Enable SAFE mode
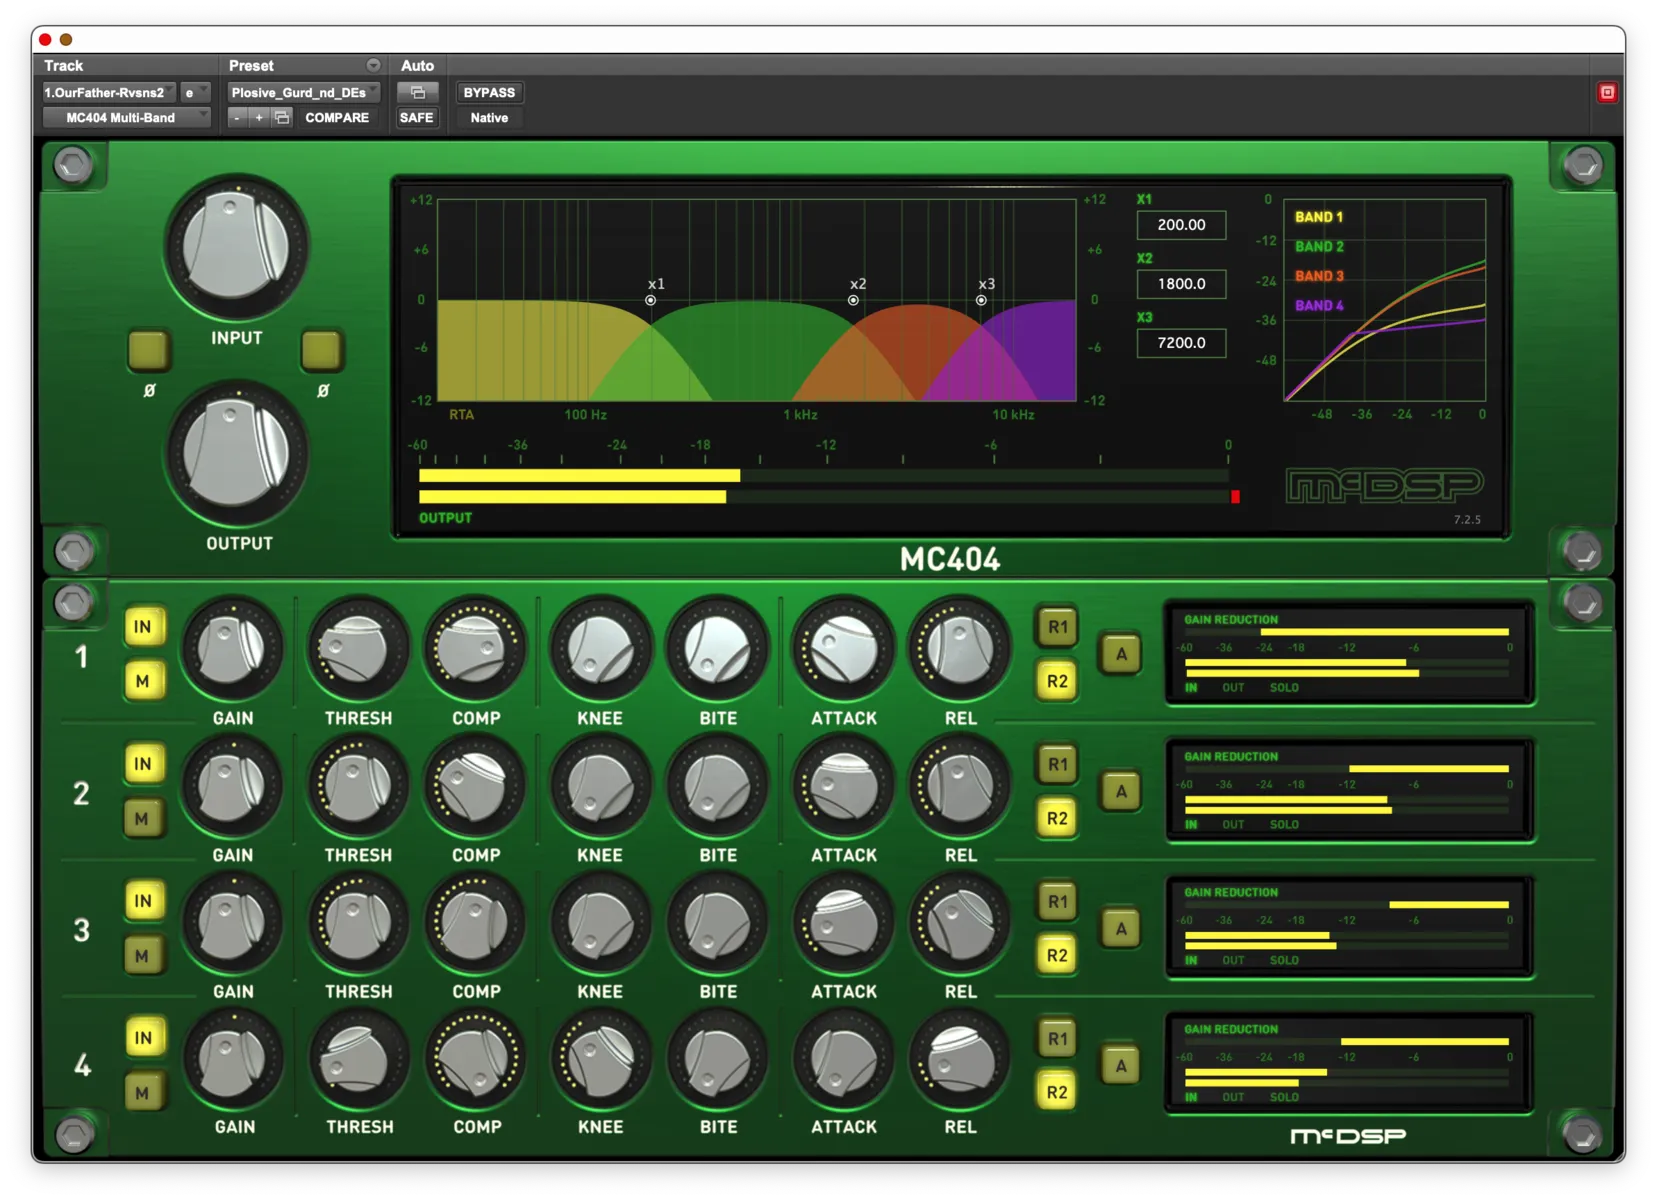This screenshot has width=1657, height=1200. click(x=417, y=117)
